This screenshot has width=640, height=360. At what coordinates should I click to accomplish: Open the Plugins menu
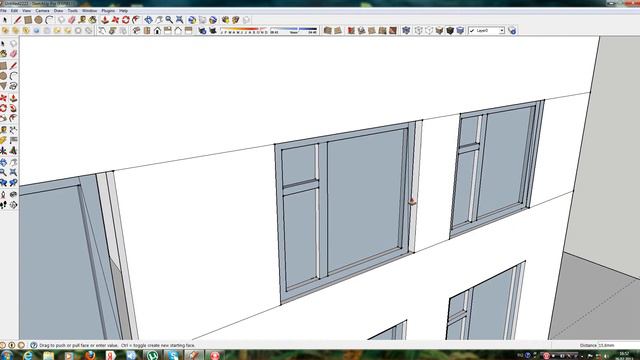click(108, 11)
